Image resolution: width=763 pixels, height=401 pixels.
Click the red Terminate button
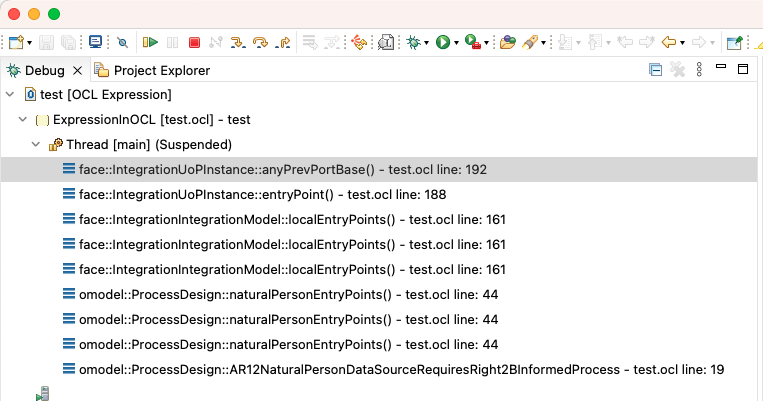pos(194,43)
